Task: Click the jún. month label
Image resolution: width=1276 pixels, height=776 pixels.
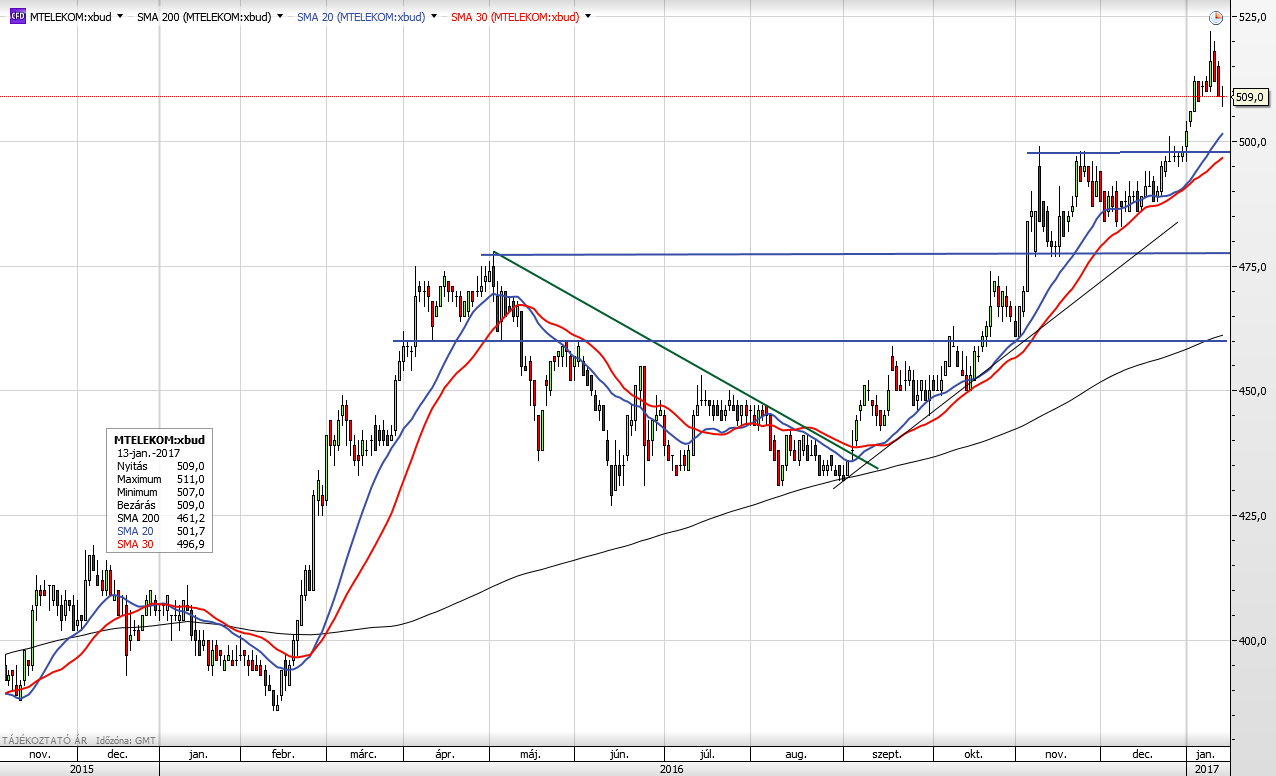Action: [622, 754]
